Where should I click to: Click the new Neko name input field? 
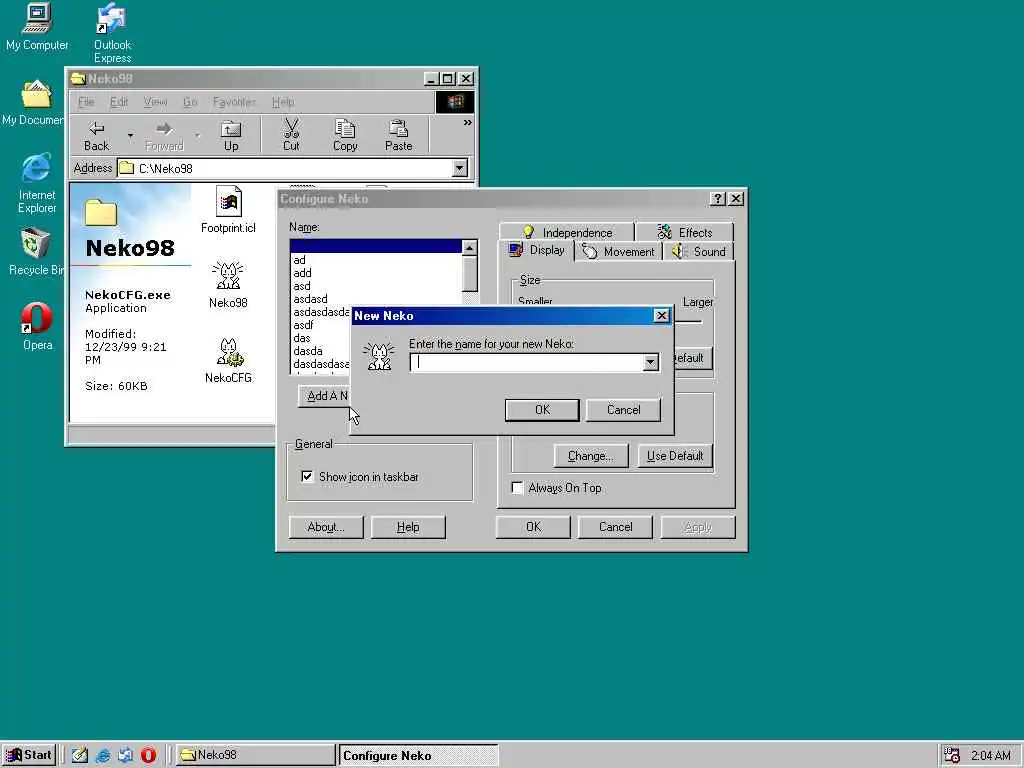tap(526, 363)
